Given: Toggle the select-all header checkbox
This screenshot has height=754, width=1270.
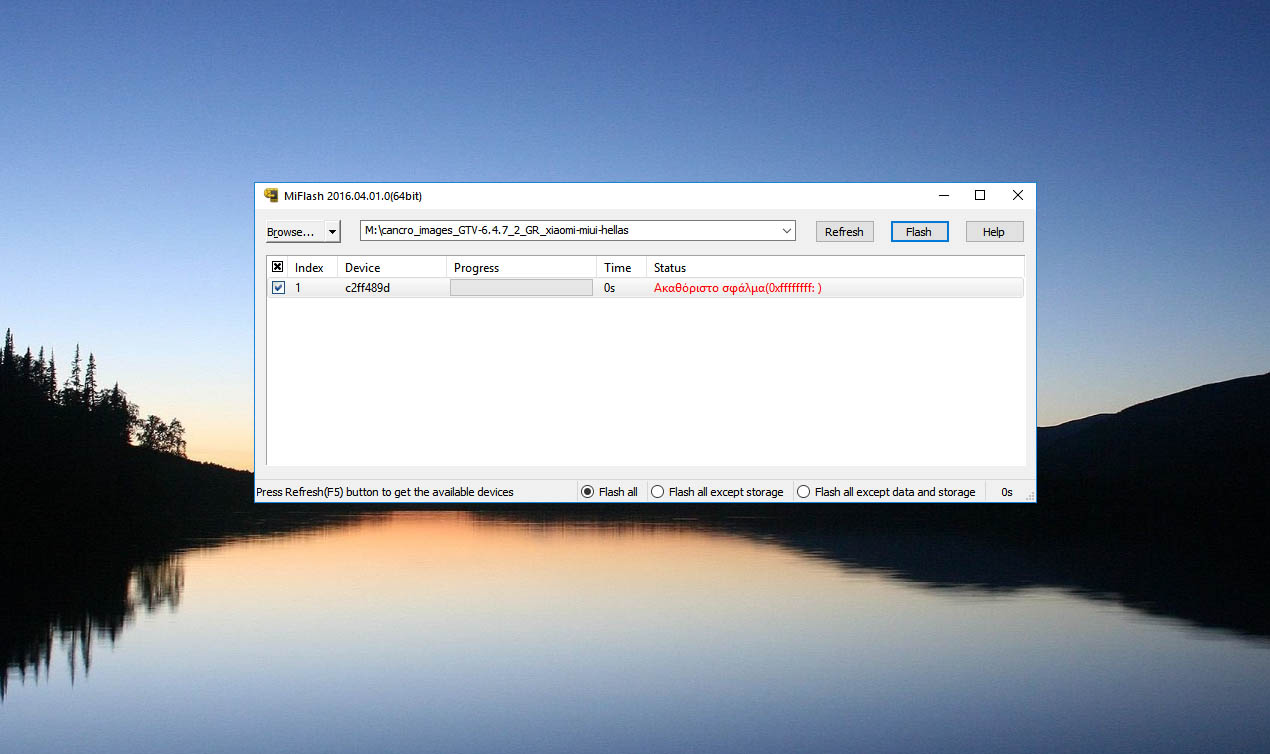Looking at the screenshot, I should (x=278, y=267).
